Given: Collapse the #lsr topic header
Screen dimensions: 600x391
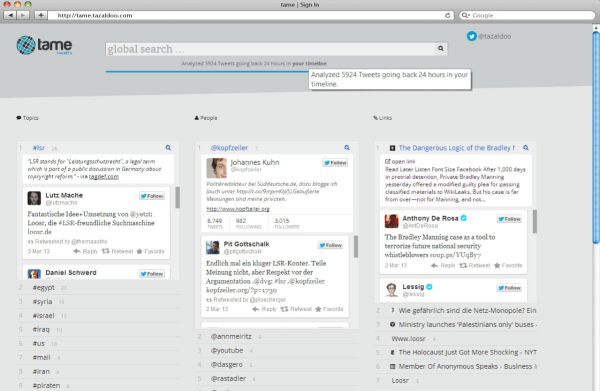Looking at the screenshot, I should 98,148.
